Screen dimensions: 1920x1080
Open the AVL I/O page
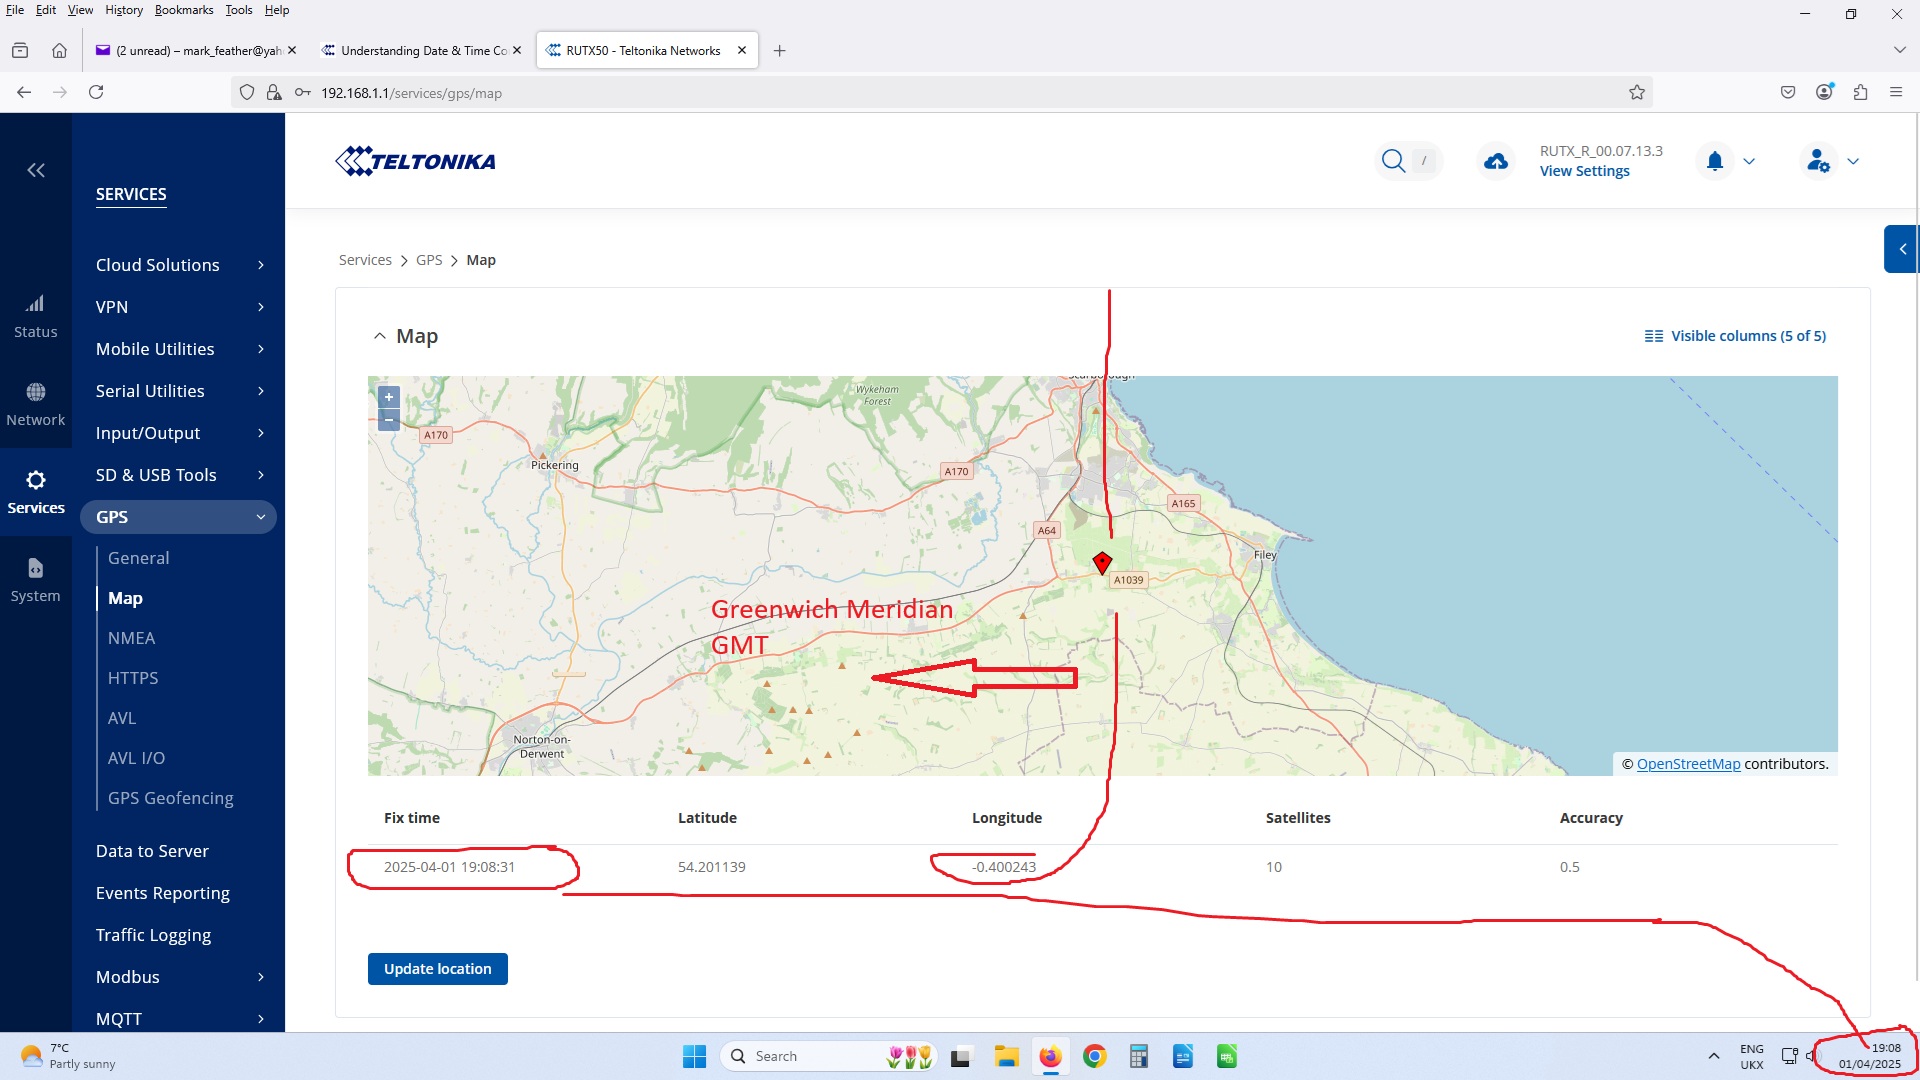pyautogui.click(x=136, y=758)
